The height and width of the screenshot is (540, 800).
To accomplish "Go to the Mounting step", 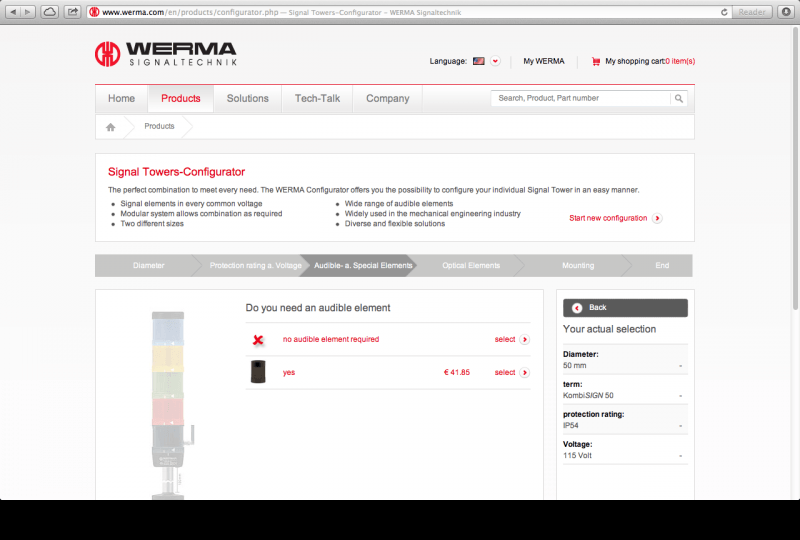I will [x=578, y=265].
